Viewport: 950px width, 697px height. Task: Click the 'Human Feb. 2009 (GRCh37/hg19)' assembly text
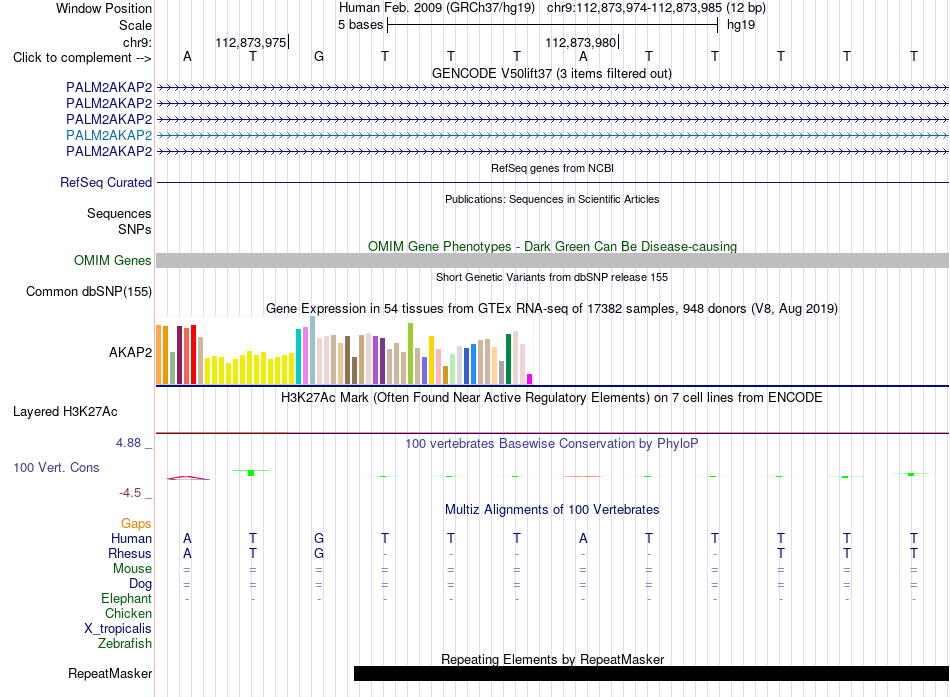(x=437, y=8)
